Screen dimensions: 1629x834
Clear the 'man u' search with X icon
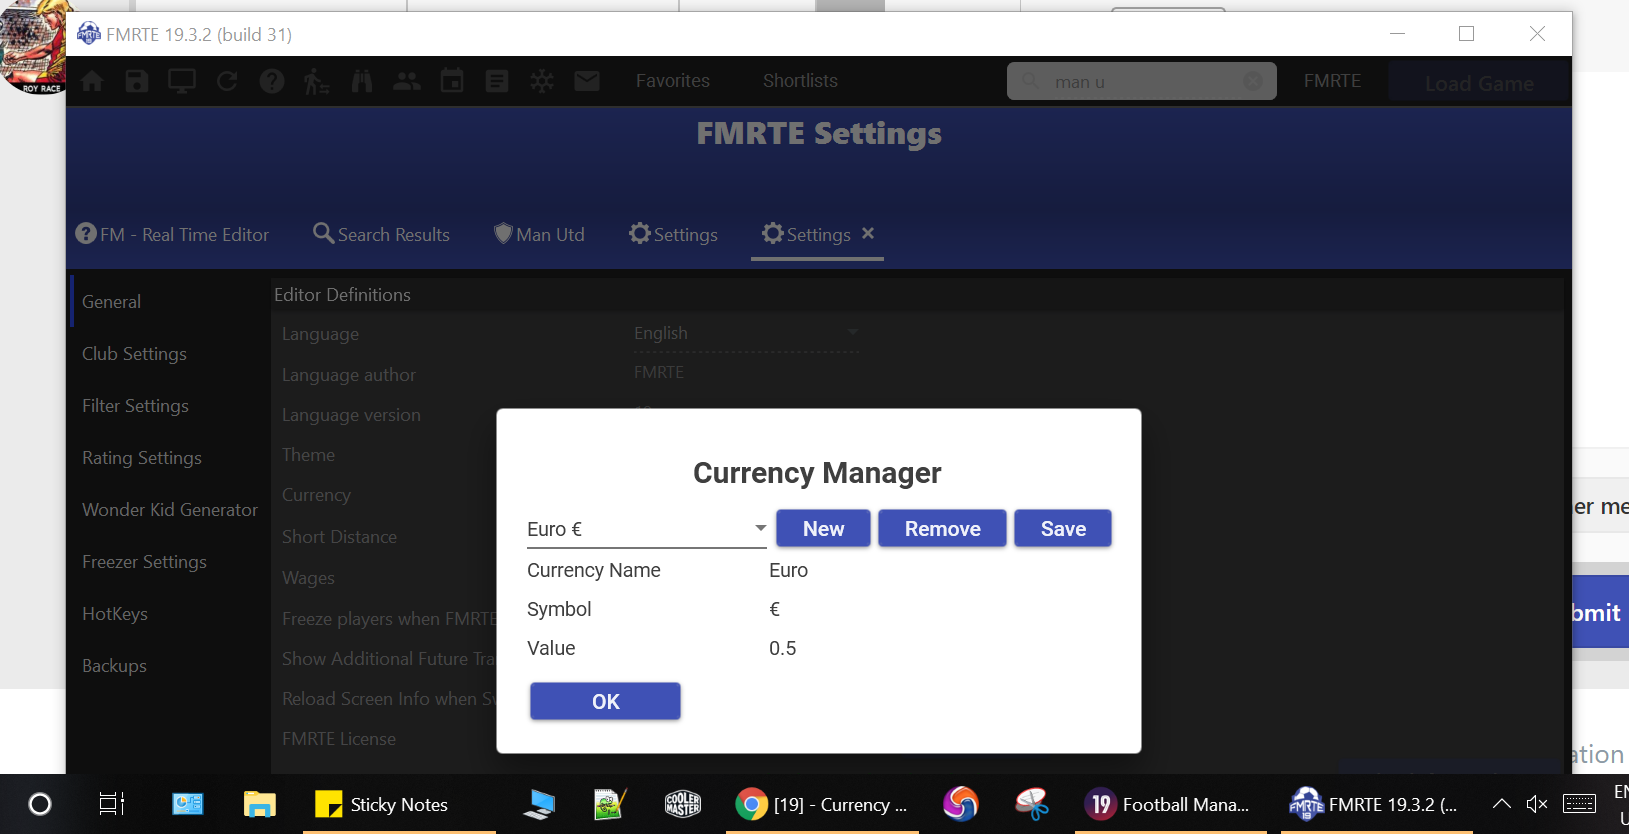point(1253,81)
